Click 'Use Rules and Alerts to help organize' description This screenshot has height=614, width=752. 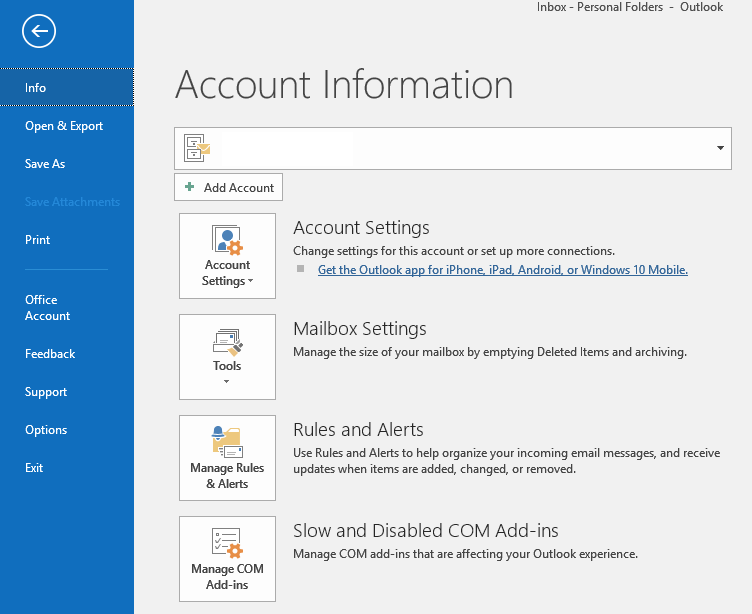(x=506, y=461)
